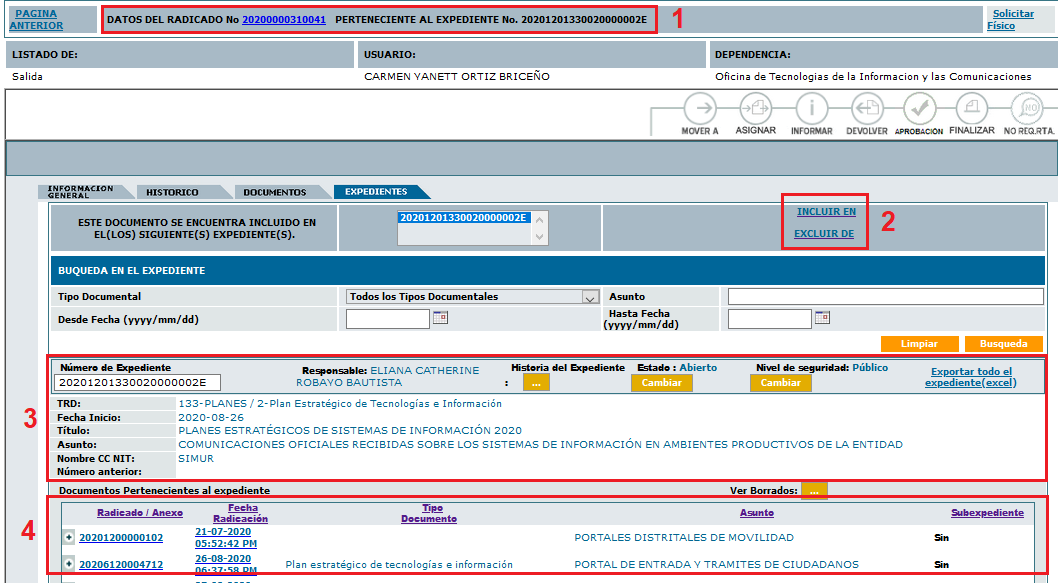1058x583 pixels.
Task: Open radicado 20206120004712 link
Action: [x=121, y=565]
